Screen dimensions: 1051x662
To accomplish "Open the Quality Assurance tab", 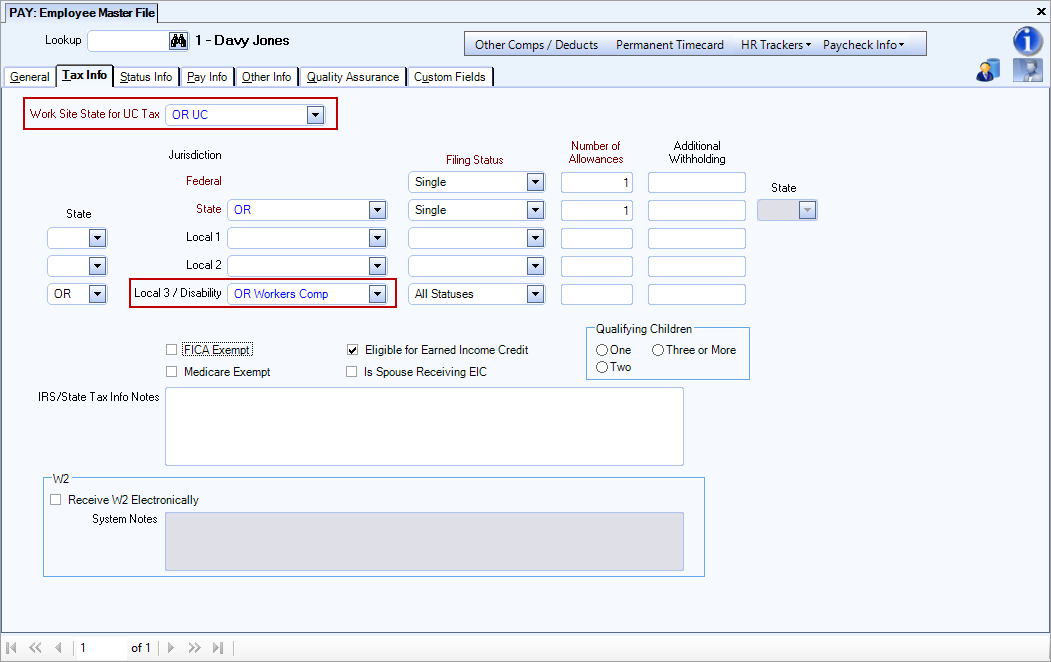I will [x=352, y=77].
